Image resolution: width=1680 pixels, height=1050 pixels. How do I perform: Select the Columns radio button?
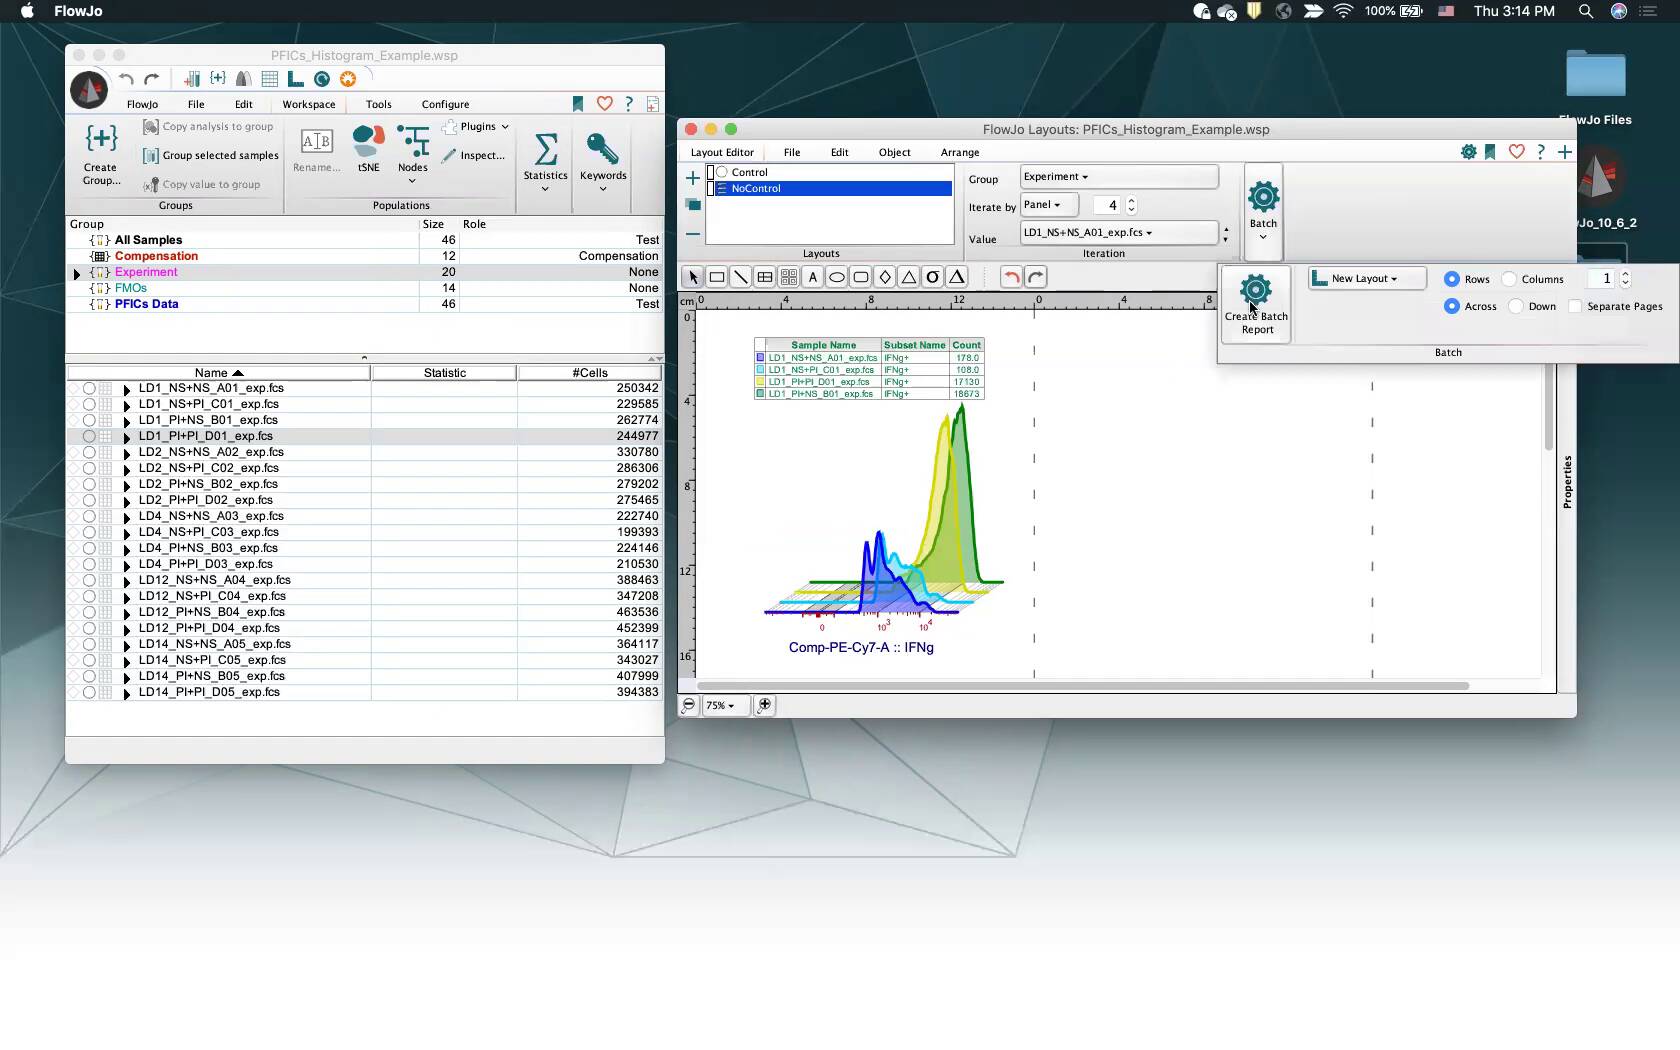pyautogui.click(x=1510, y=279)
